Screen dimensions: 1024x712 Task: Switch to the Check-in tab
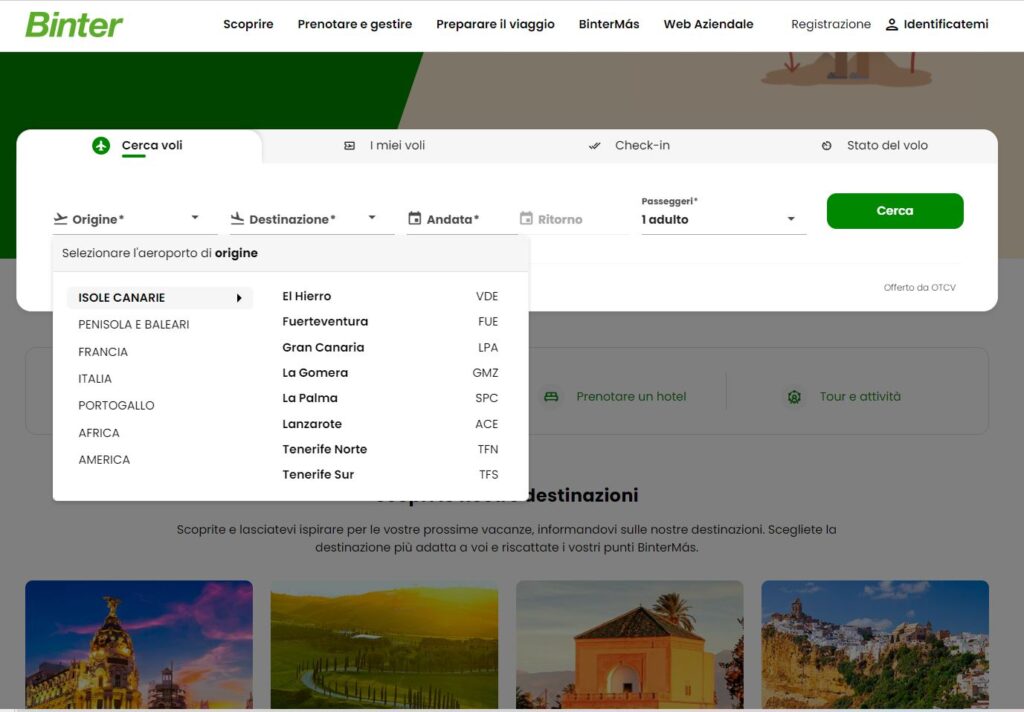(630, 146)
